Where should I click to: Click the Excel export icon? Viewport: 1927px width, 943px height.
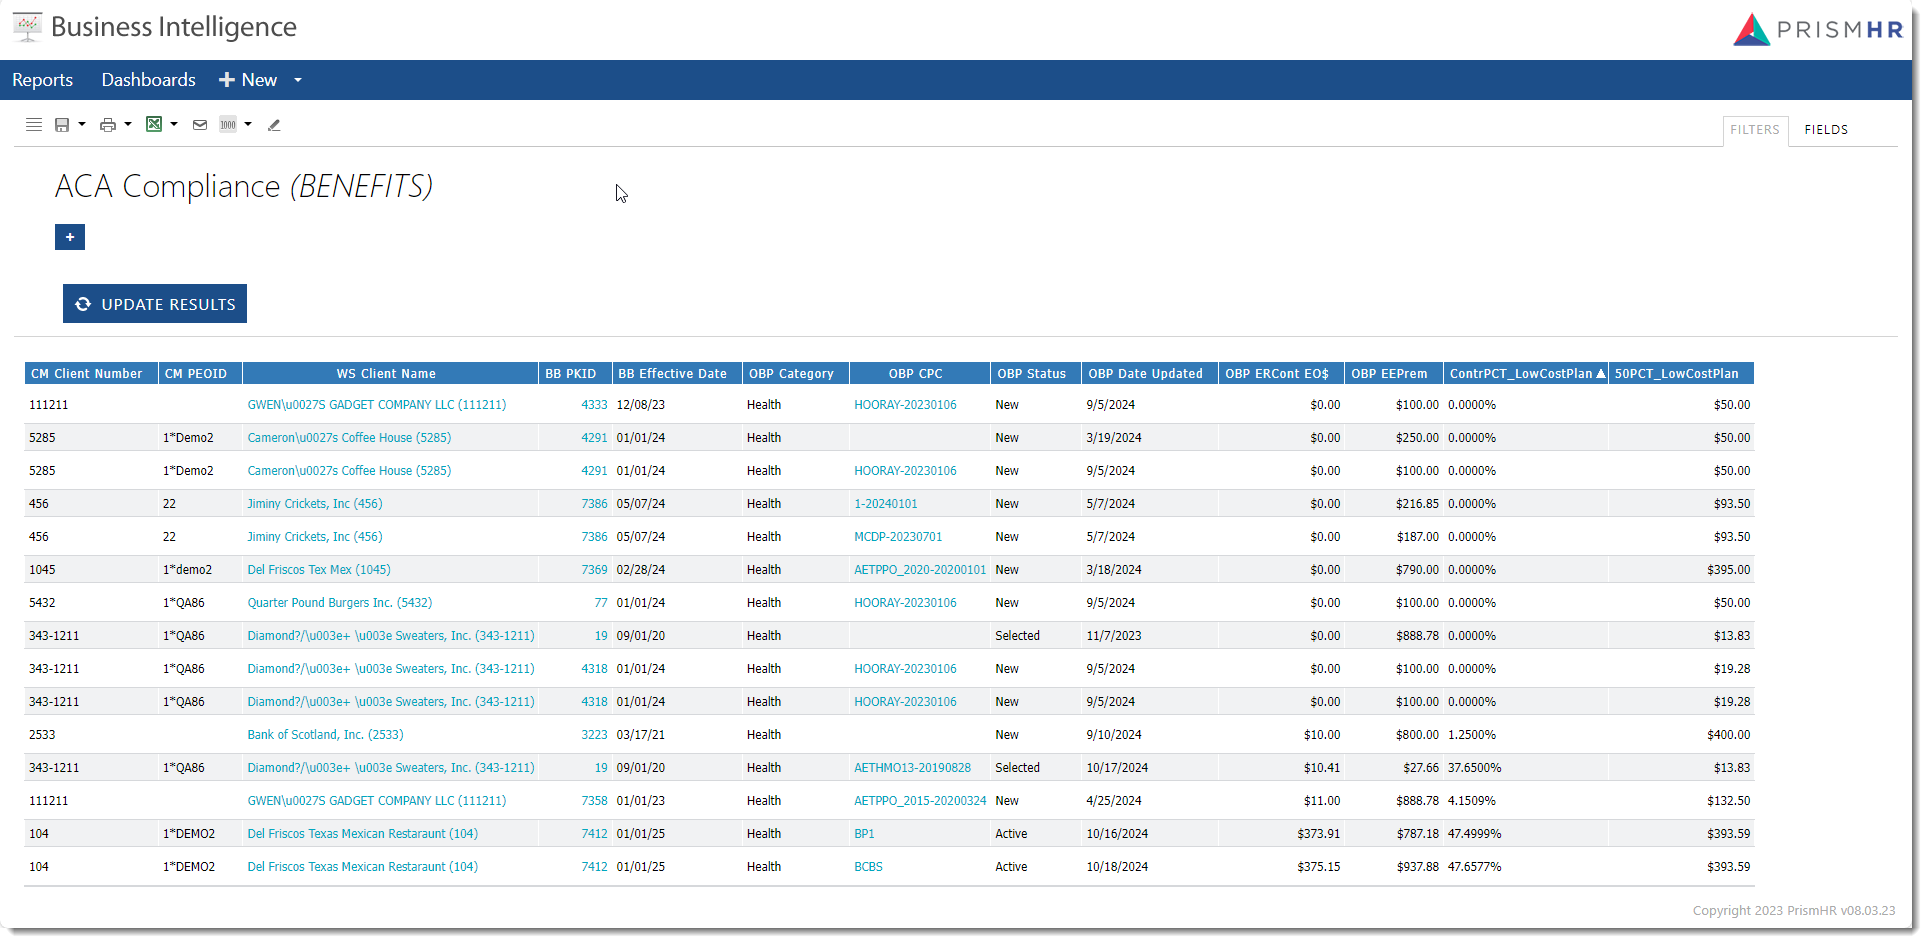tap(154, 124)
